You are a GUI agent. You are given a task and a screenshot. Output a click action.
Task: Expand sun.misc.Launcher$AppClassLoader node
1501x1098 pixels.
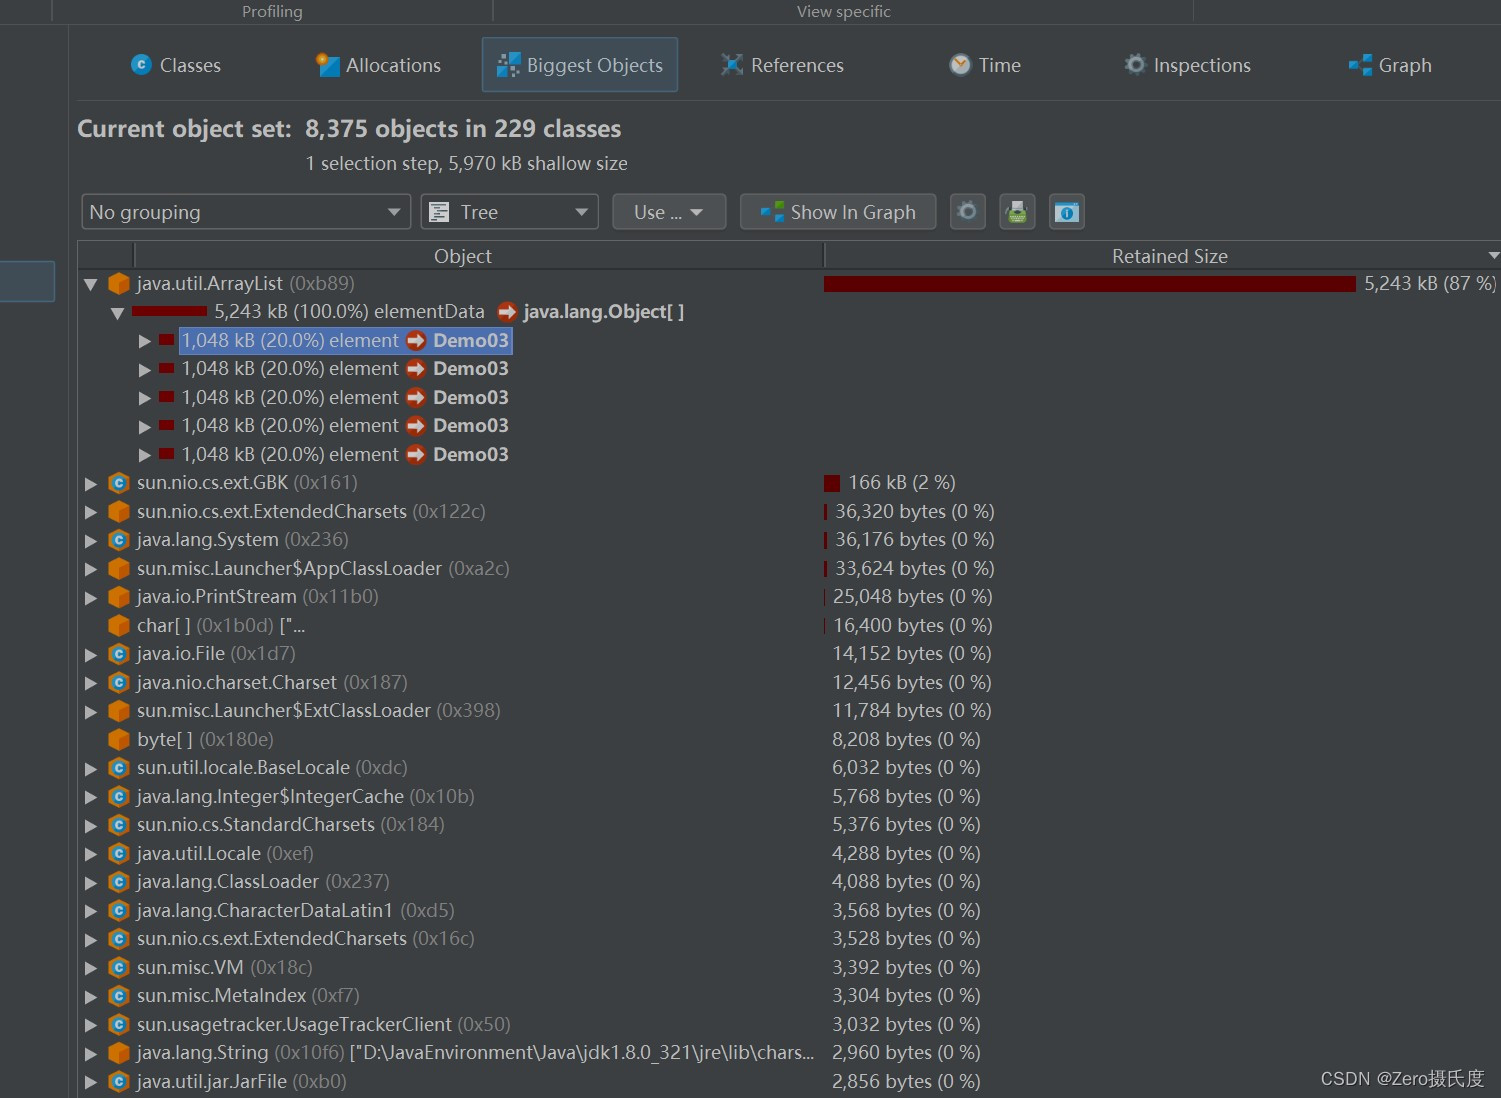[91, 569]
